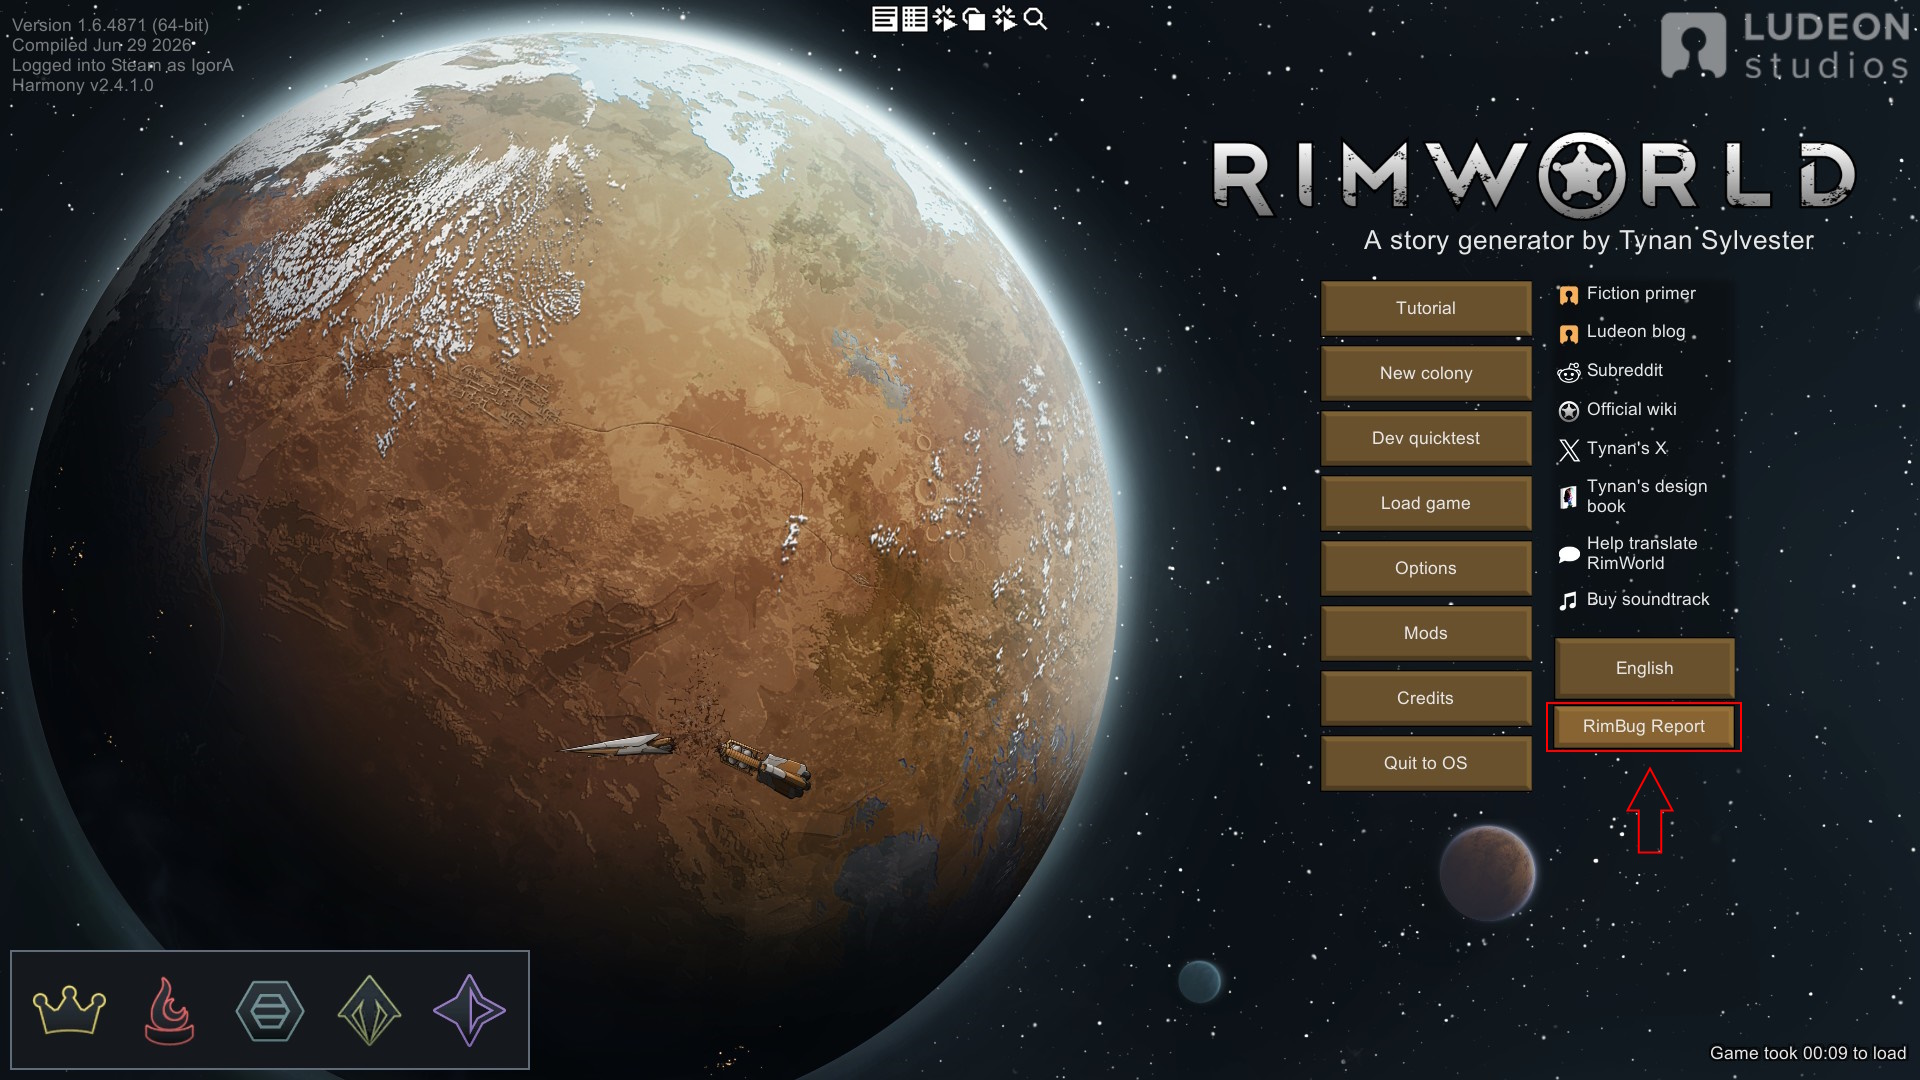This screenshot has height=1080, width=1920.
Task: Open the Load game menu
Action: tap(1426, 503)
